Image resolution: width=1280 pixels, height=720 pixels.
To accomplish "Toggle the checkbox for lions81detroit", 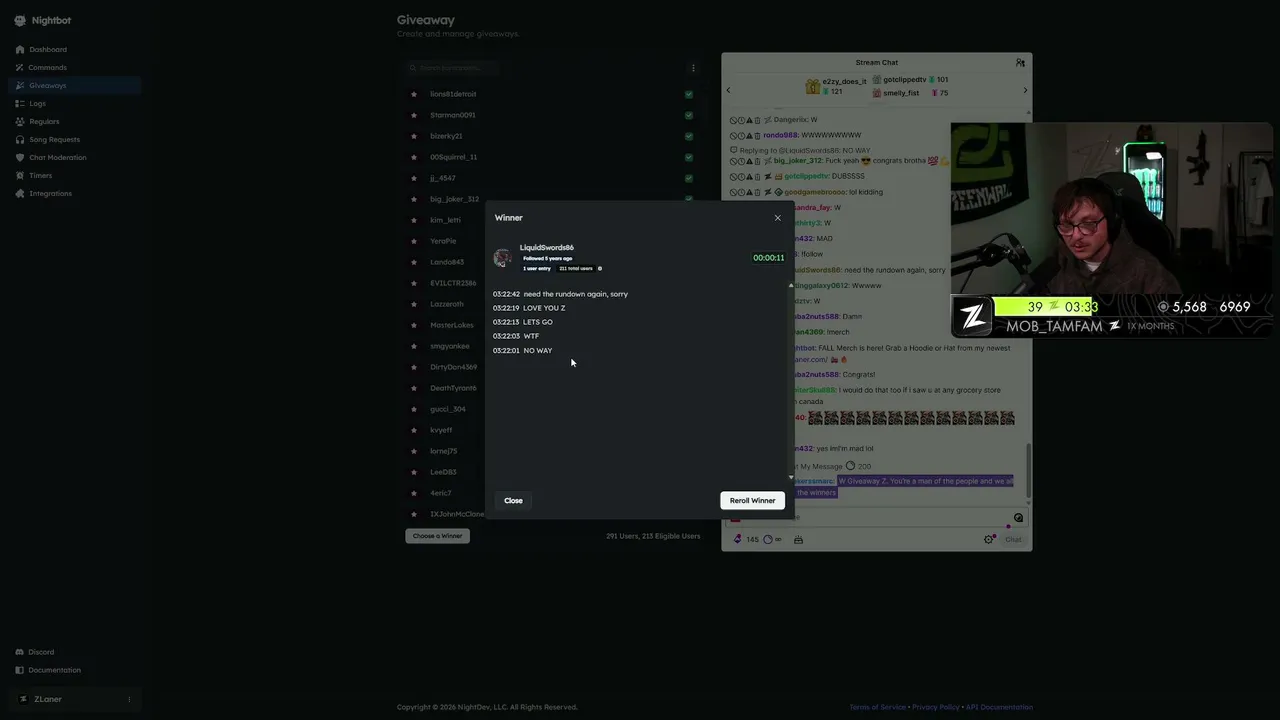I will 689,94.
